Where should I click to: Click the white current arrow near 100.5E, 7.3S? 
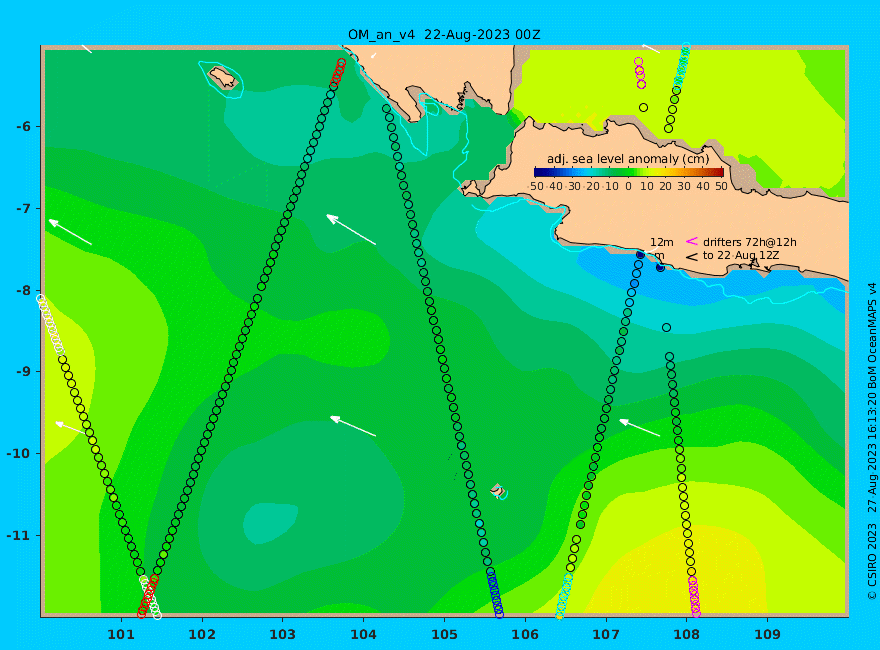pyautogui.click(x=70, y=232)
